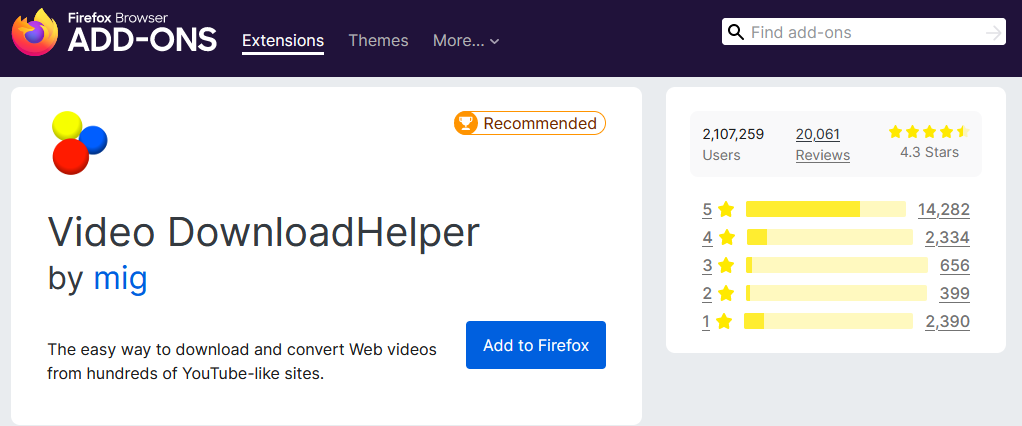
Task: Click the add-on description text
Action: point(242,362)
